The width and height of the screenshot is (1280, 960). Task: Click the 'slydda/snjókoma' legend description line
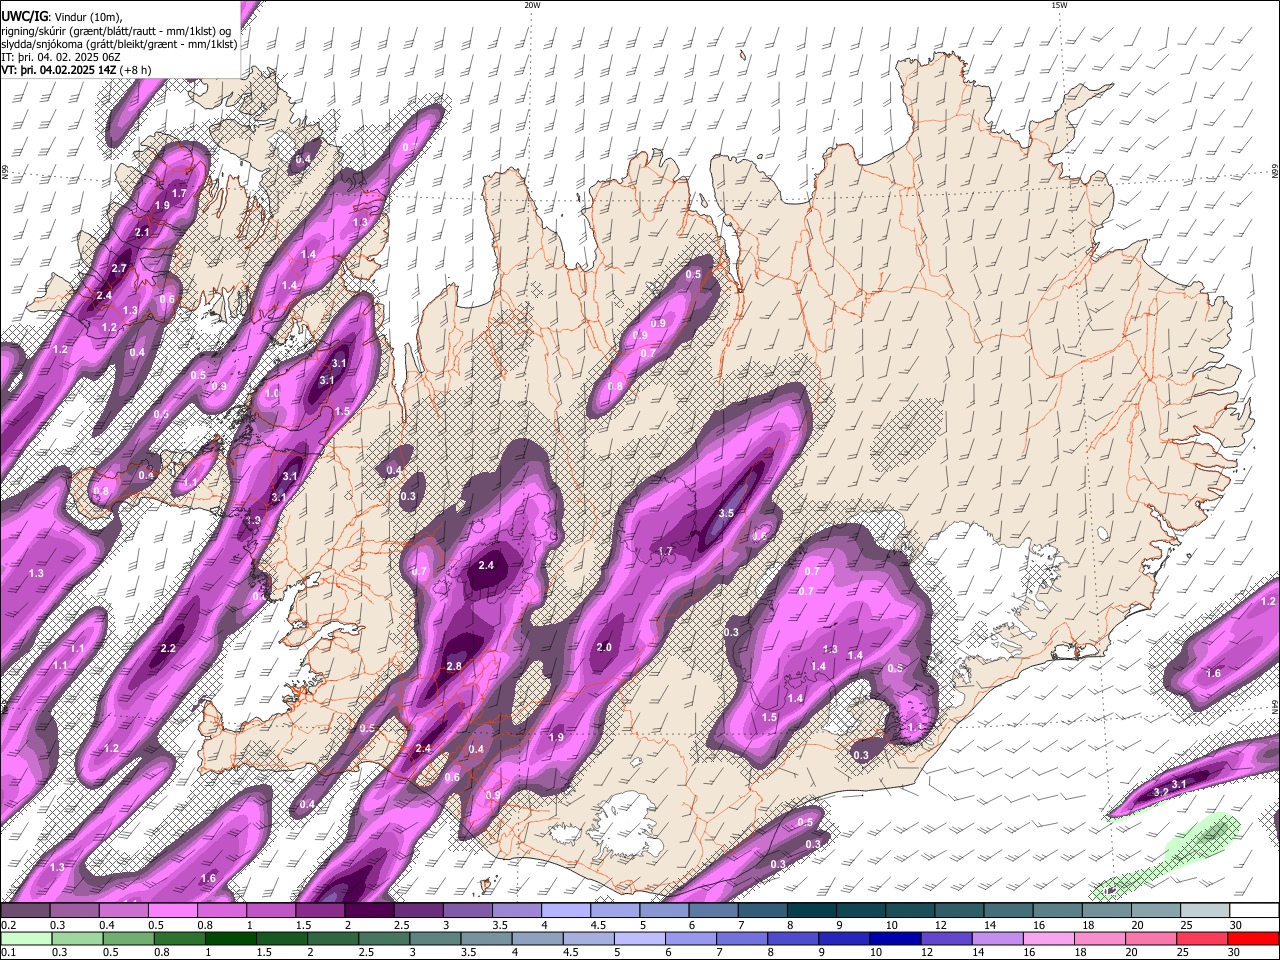coord(119,44)
